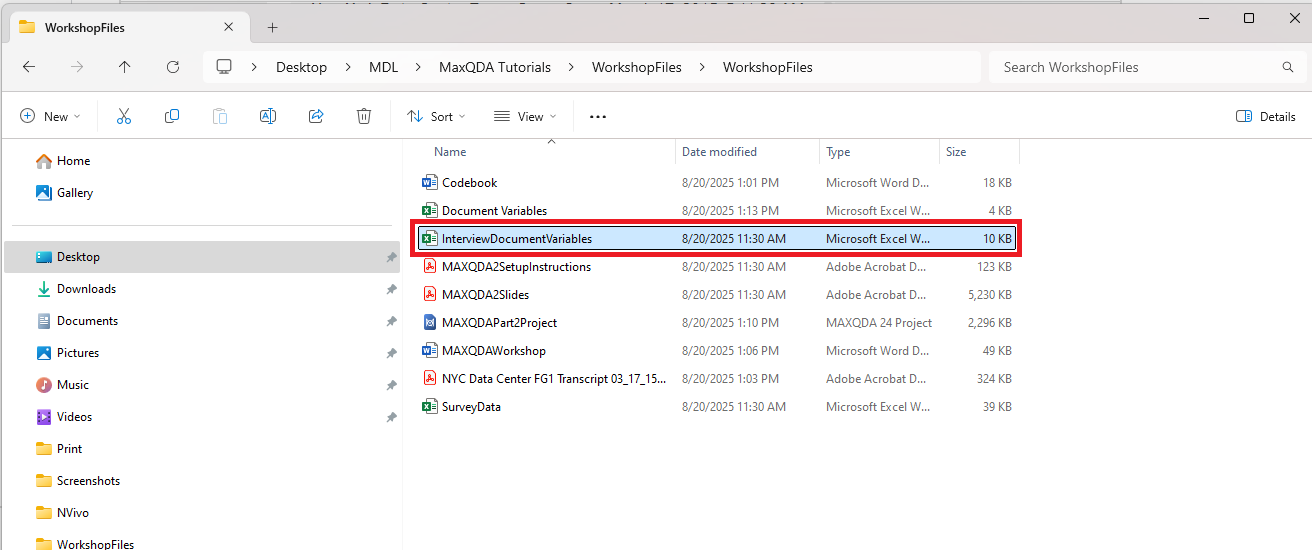Click the pin icon beside Videos

coord(391,417)
